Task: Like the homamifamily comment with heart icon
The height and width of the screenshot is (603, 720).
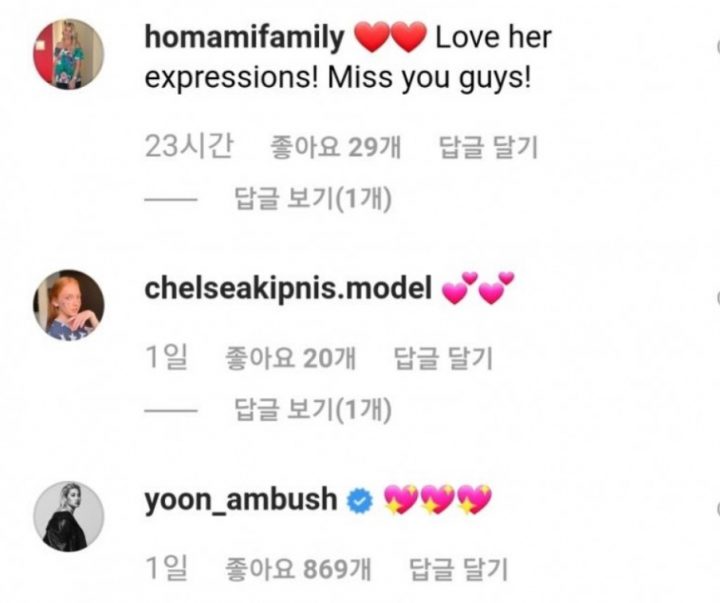Action: pos(717,47)
